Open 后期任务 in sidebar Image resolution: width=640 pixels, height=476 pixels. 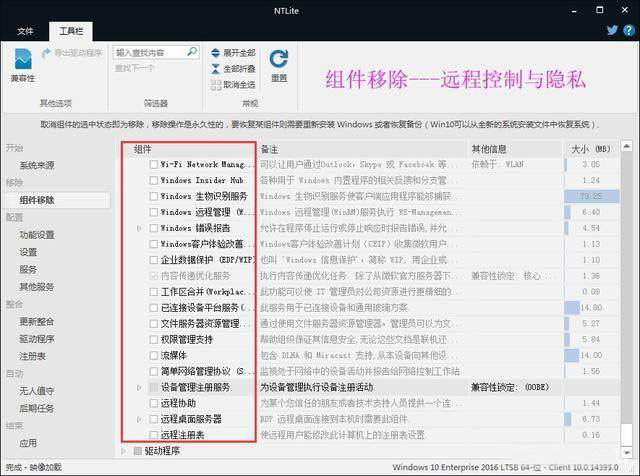[x=37, y=408]
